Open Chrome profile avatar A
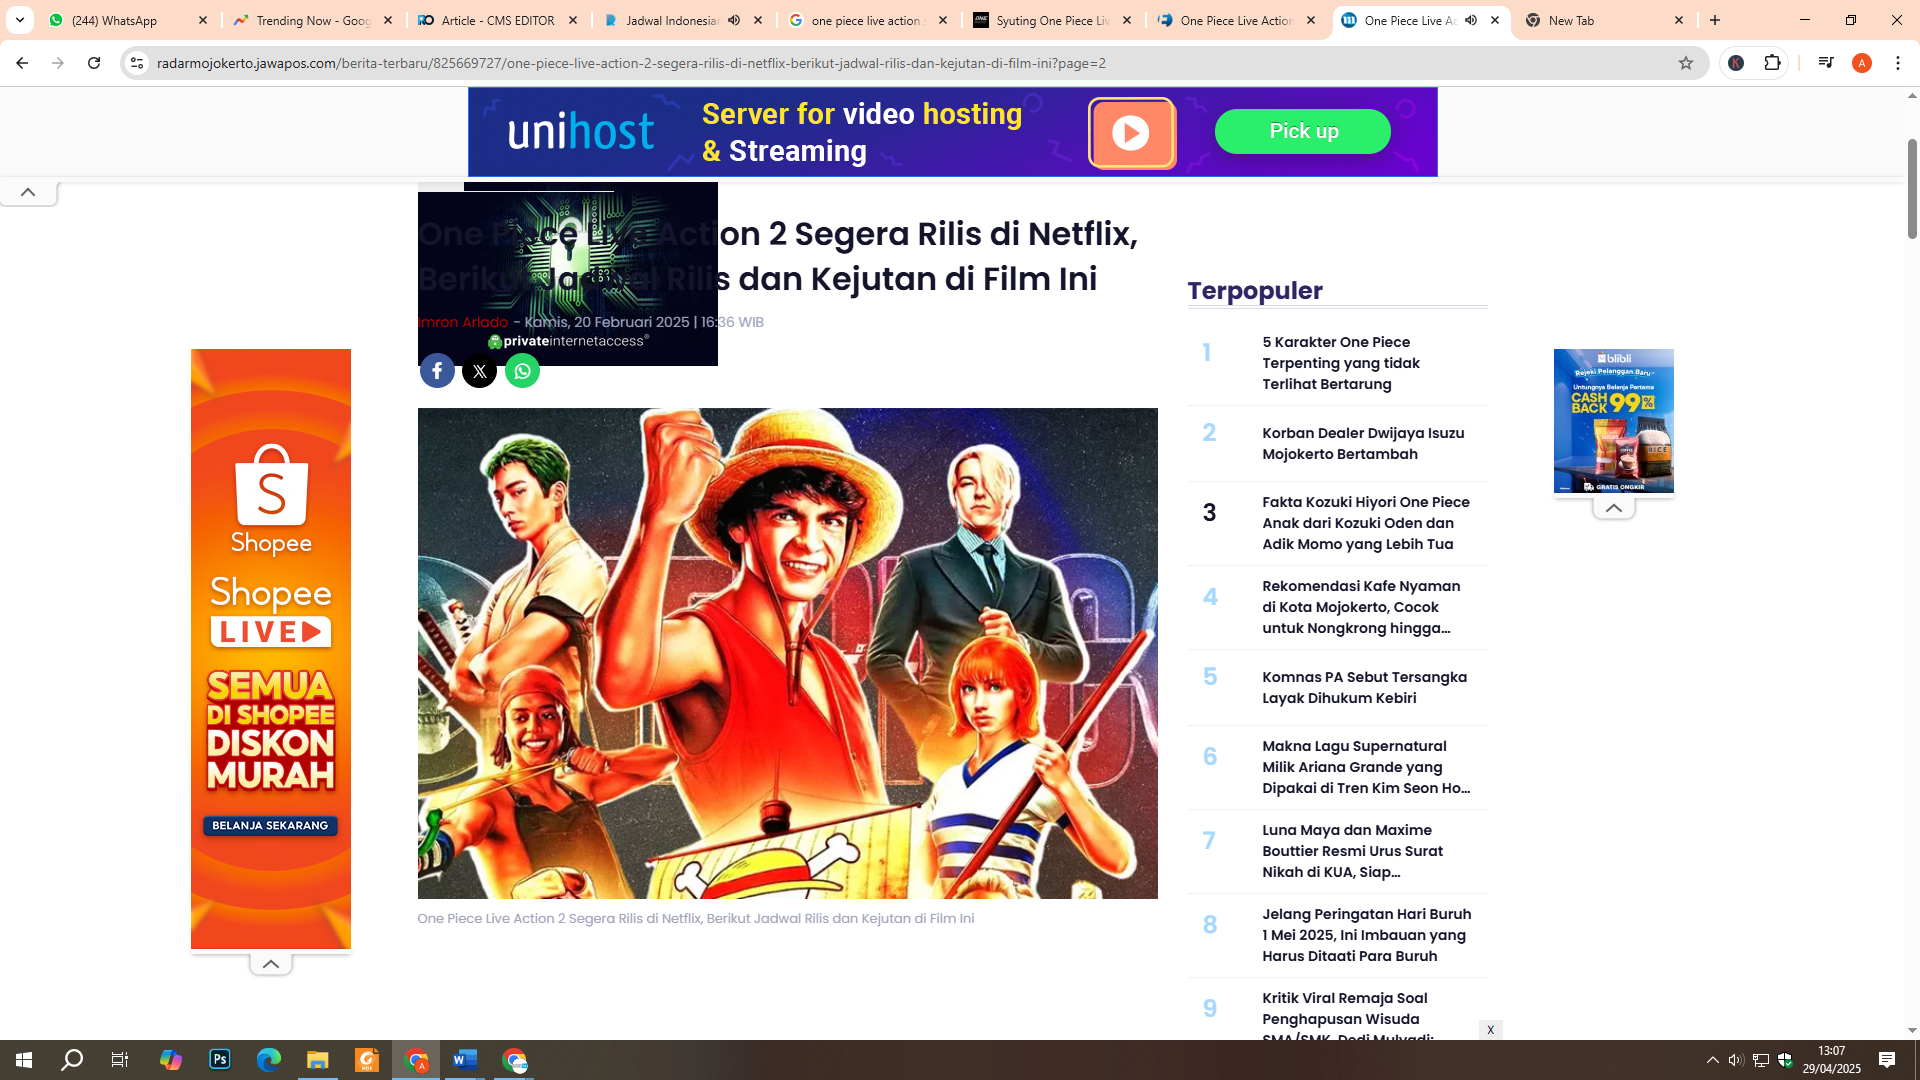The height and width of the screenshot is (1080, 1920). 1862,63
